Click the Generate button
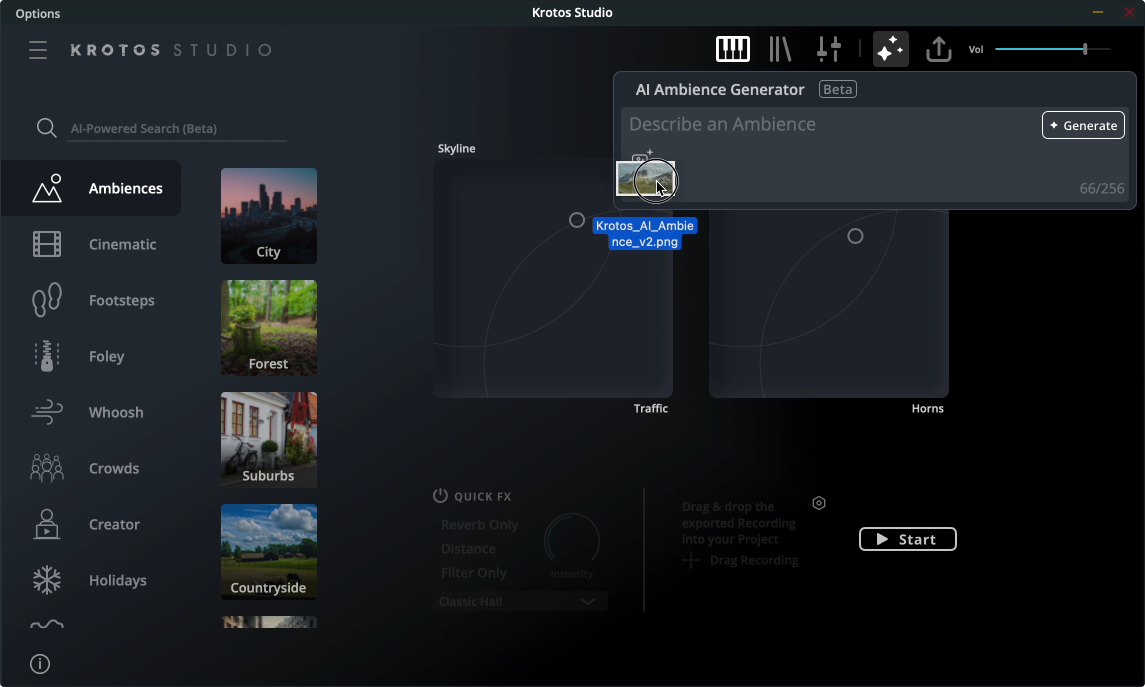Screen dimensions: 1145x687 tap(1083, 125)
